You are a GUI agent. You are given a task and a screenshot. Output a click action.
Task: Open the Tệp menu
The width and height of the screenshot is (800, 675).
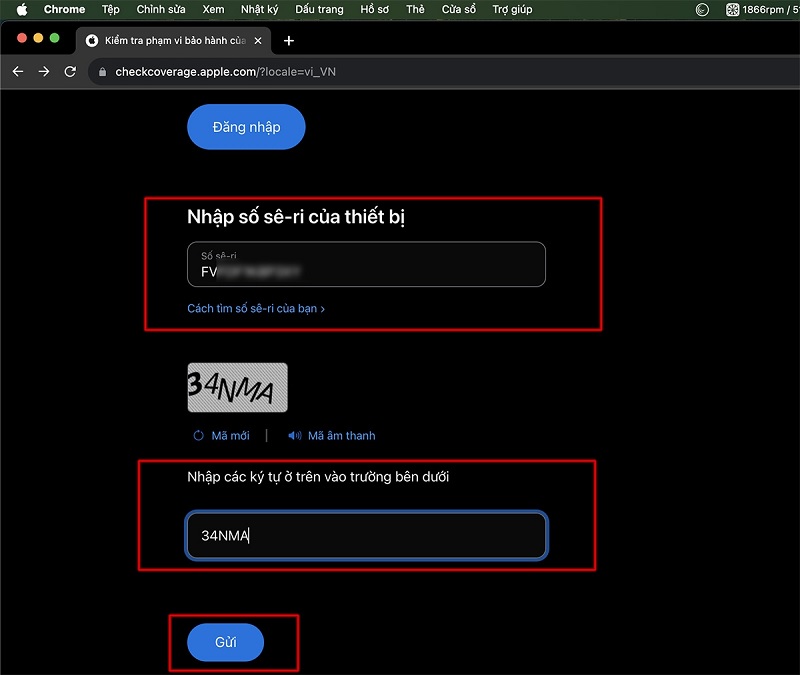[x=111, y=9]
